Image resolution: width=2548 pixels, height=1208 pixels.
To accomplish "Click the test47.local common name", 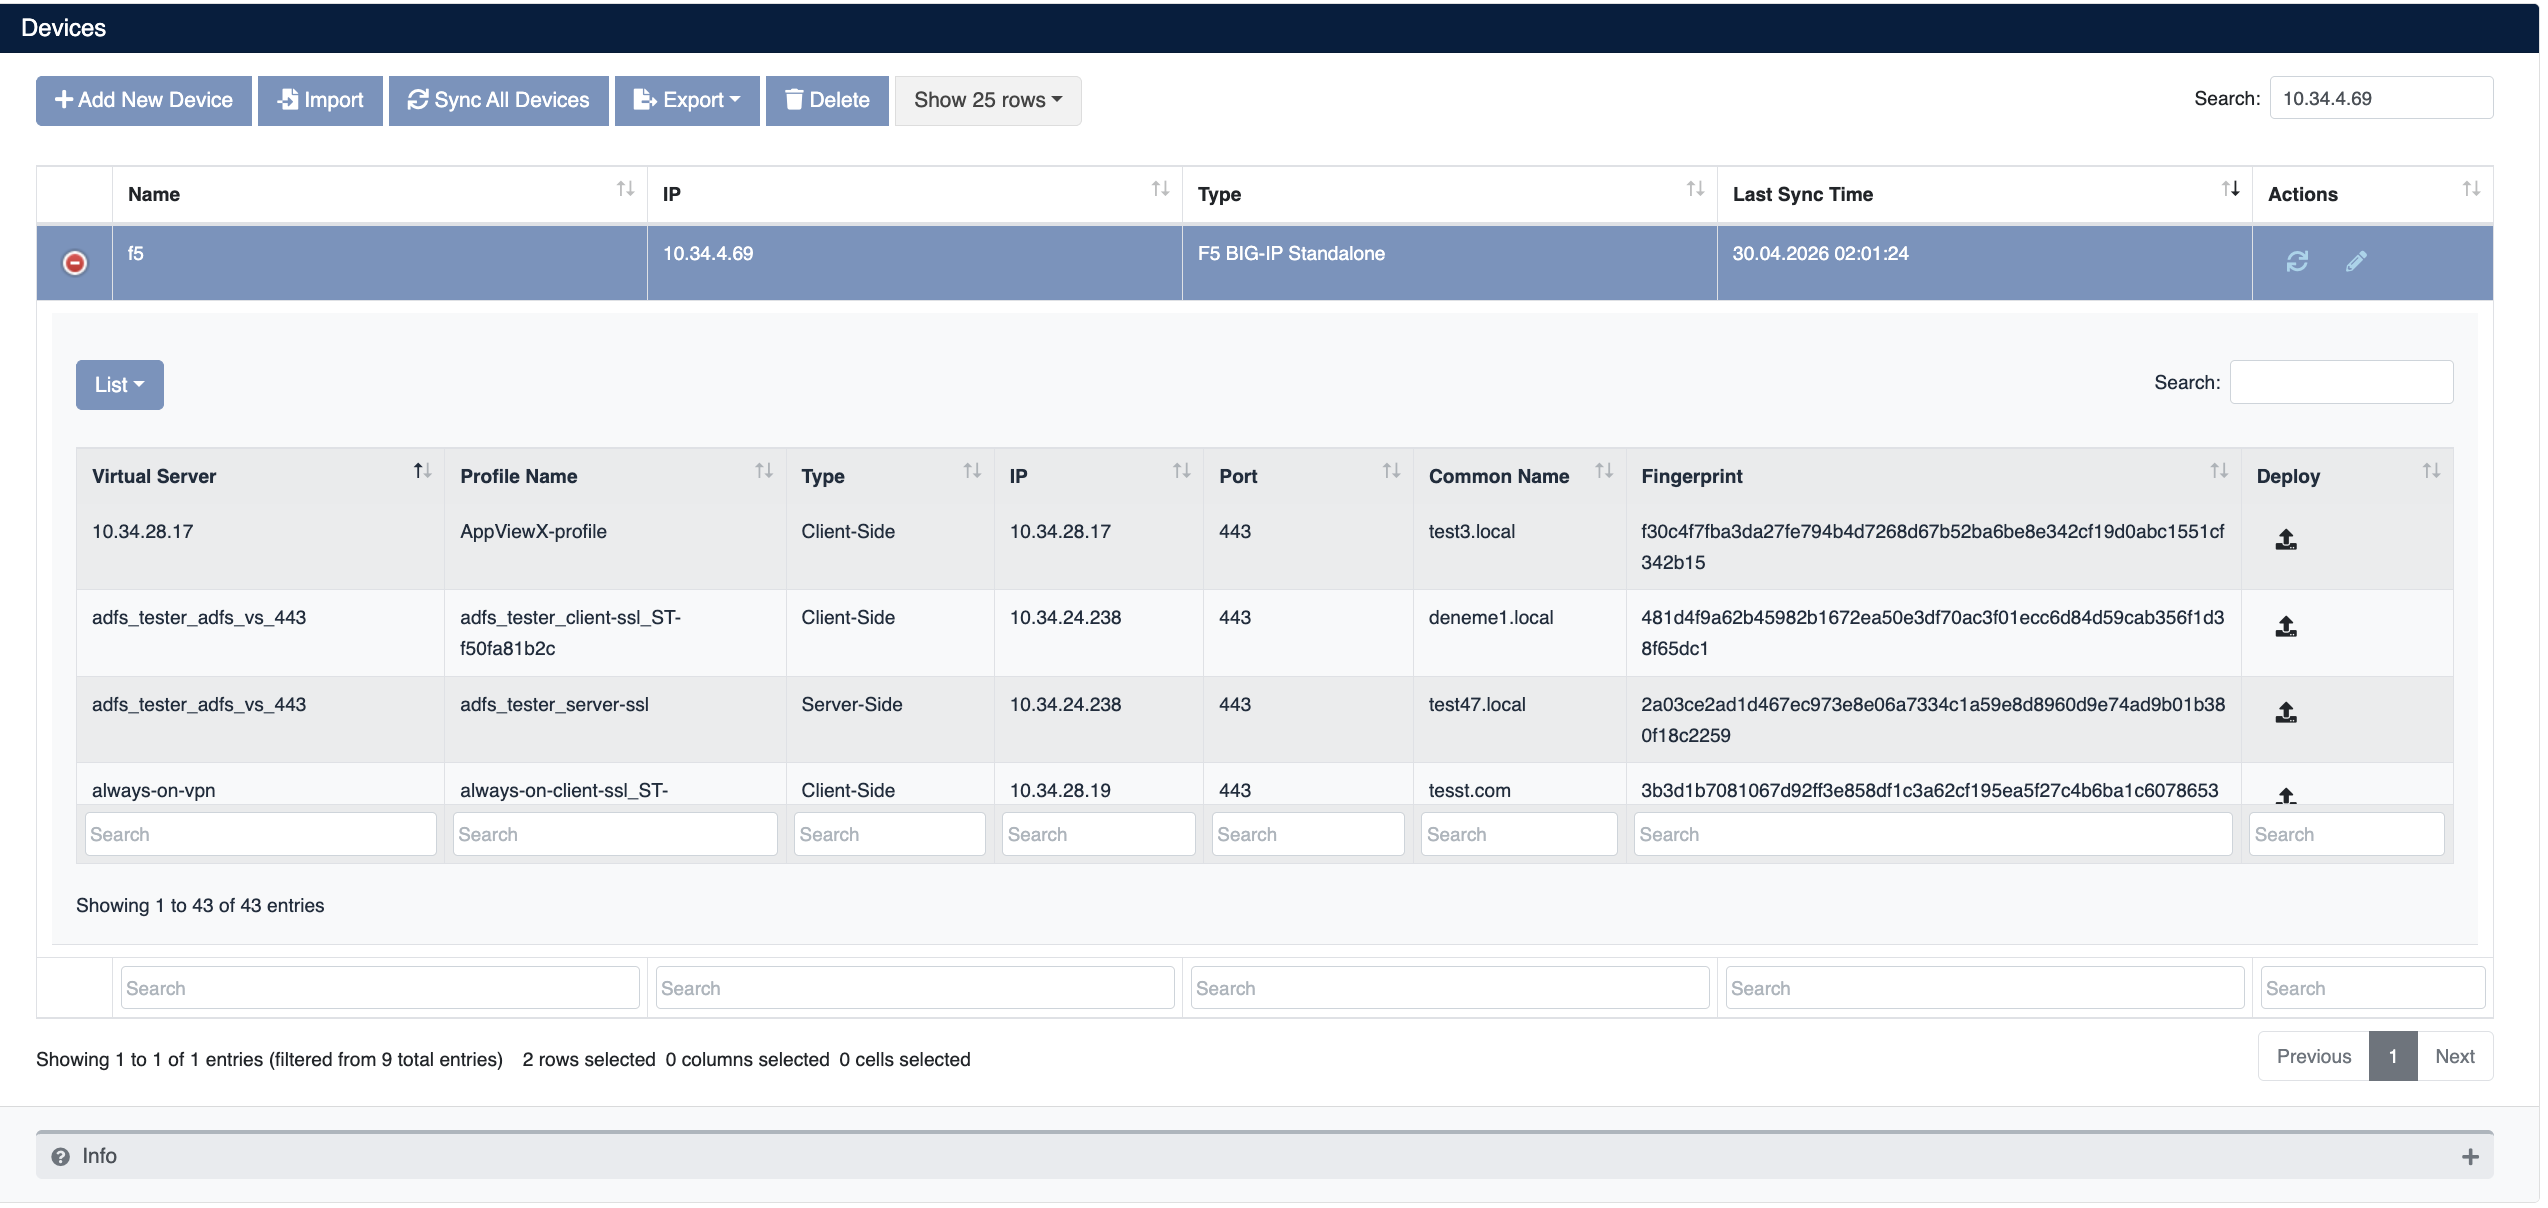I will [x=1477, y=705].
